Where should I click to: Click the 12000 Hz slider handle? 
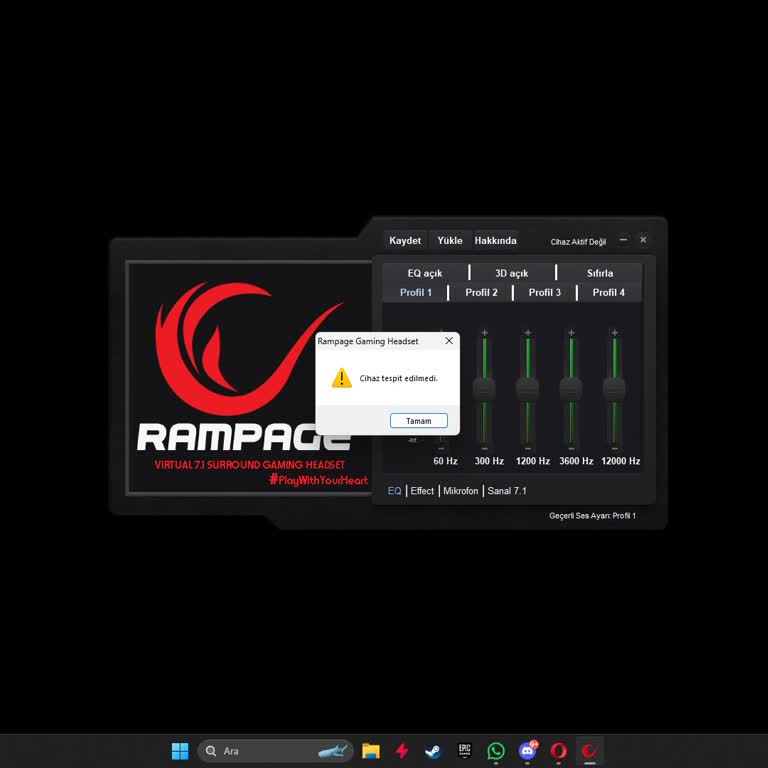pos(614,389)
